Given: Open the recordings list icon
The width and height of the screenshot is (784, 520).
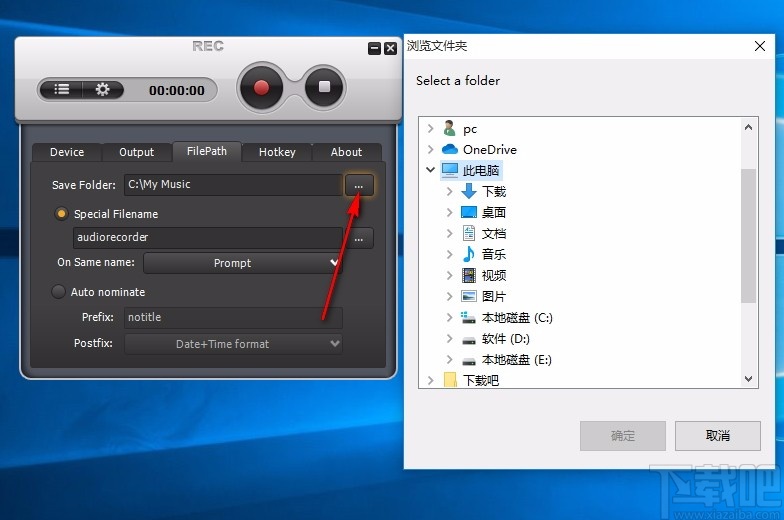Looking at the screenshot, I should pyautogui.click(x=62, y=90).
